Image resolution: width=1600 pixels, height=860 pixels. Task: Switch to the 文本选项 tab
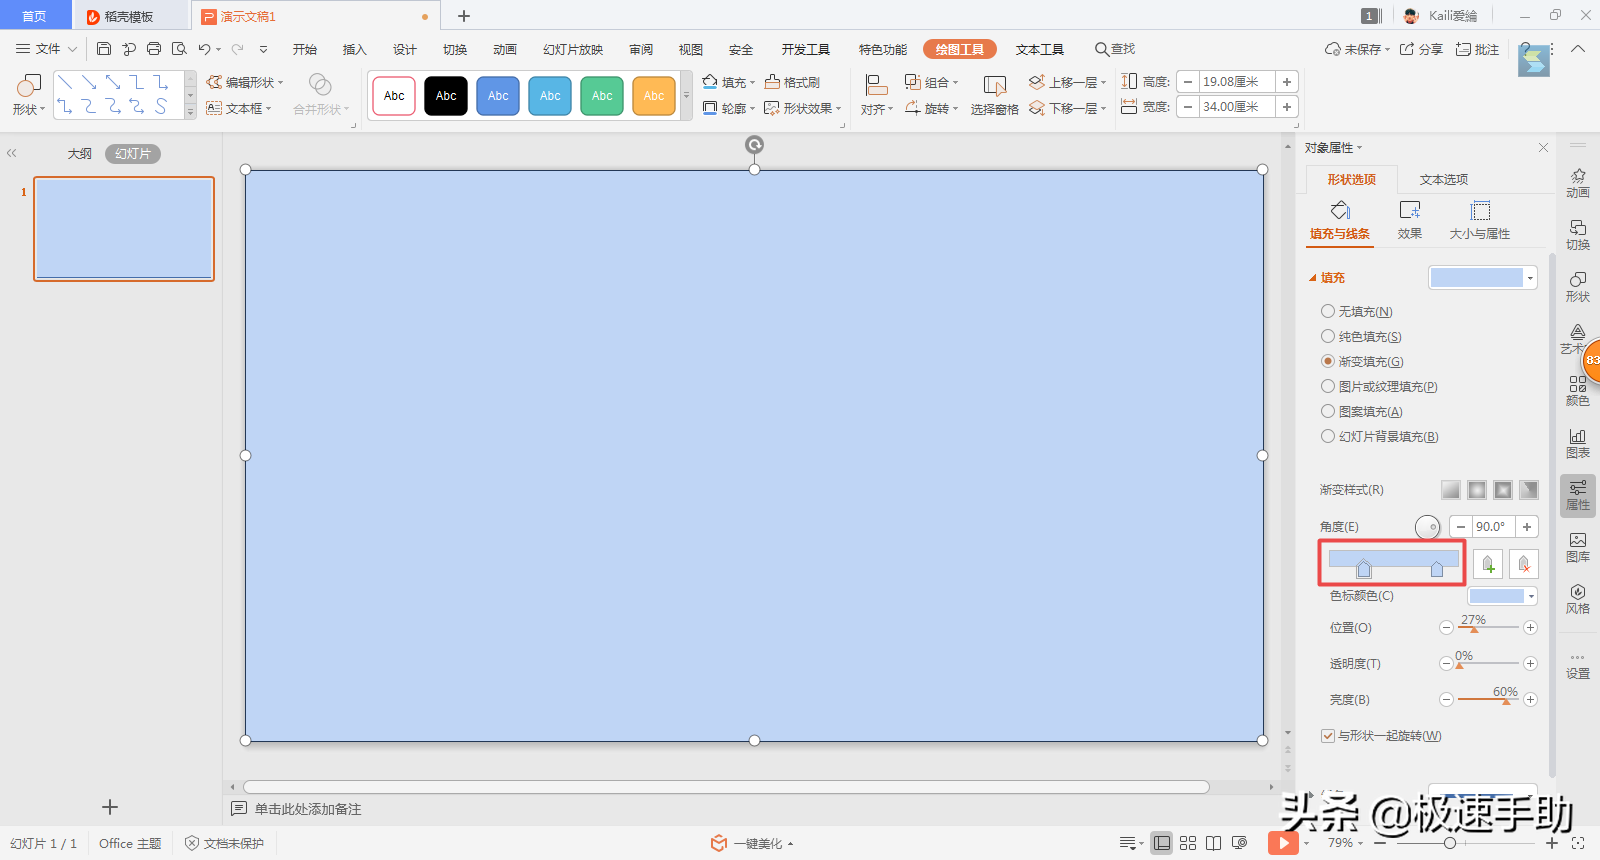pos(1443,180)
